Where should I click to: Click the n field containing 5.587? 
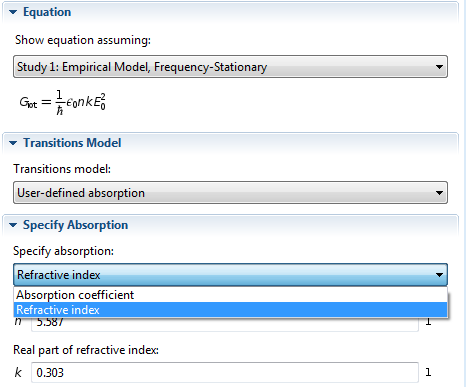(225, 324)
